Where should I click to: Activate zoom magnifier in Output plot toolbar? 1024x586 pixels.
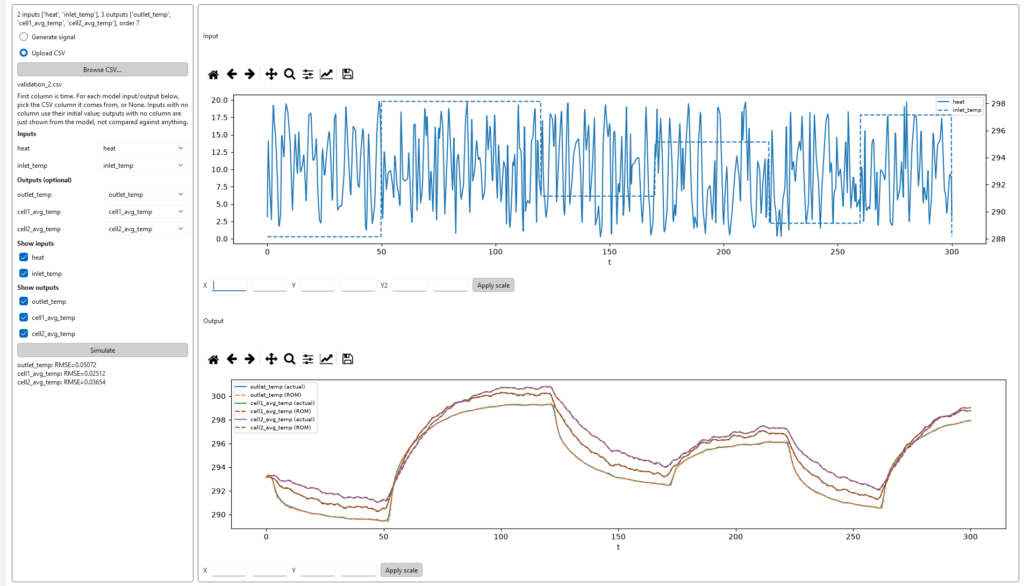click(289, 359)
